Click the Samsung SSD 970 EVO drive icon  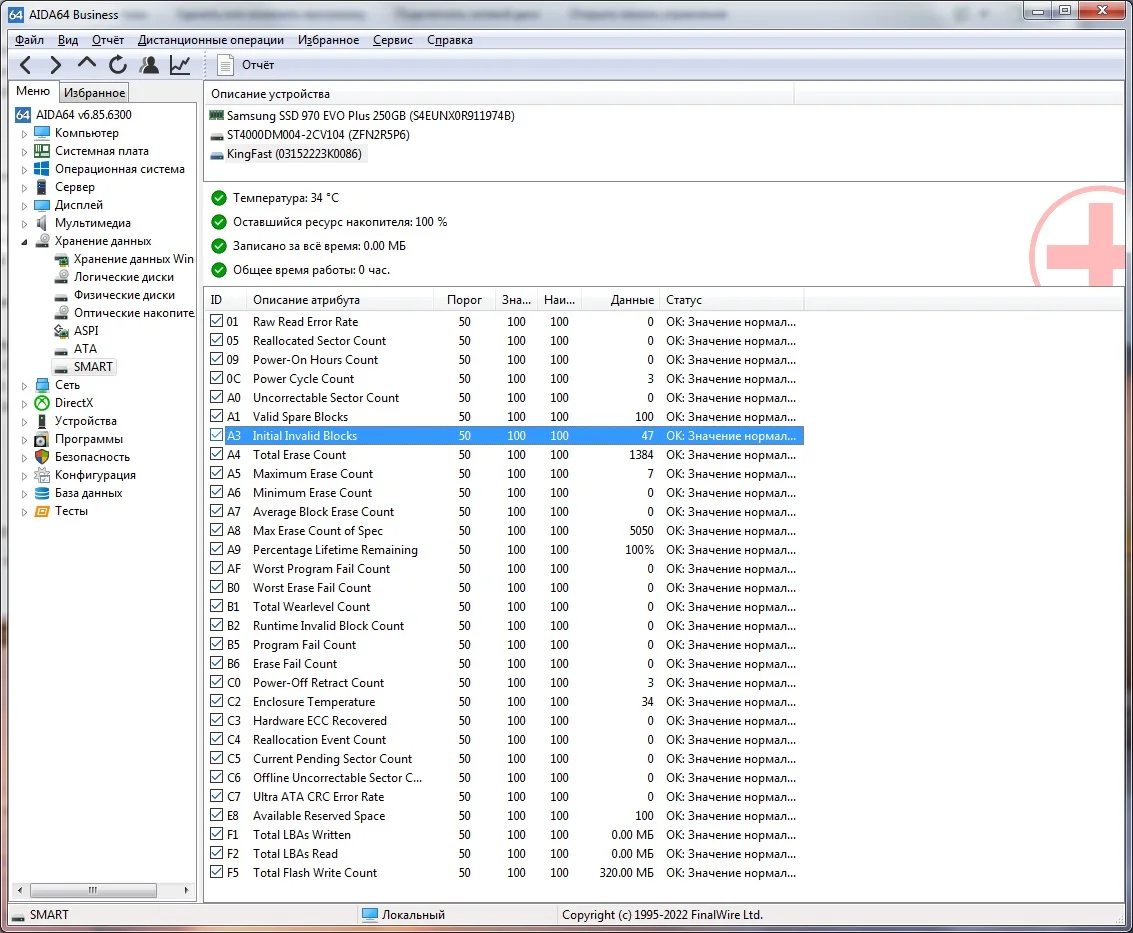pyautogui.click(x=216, y=116)
